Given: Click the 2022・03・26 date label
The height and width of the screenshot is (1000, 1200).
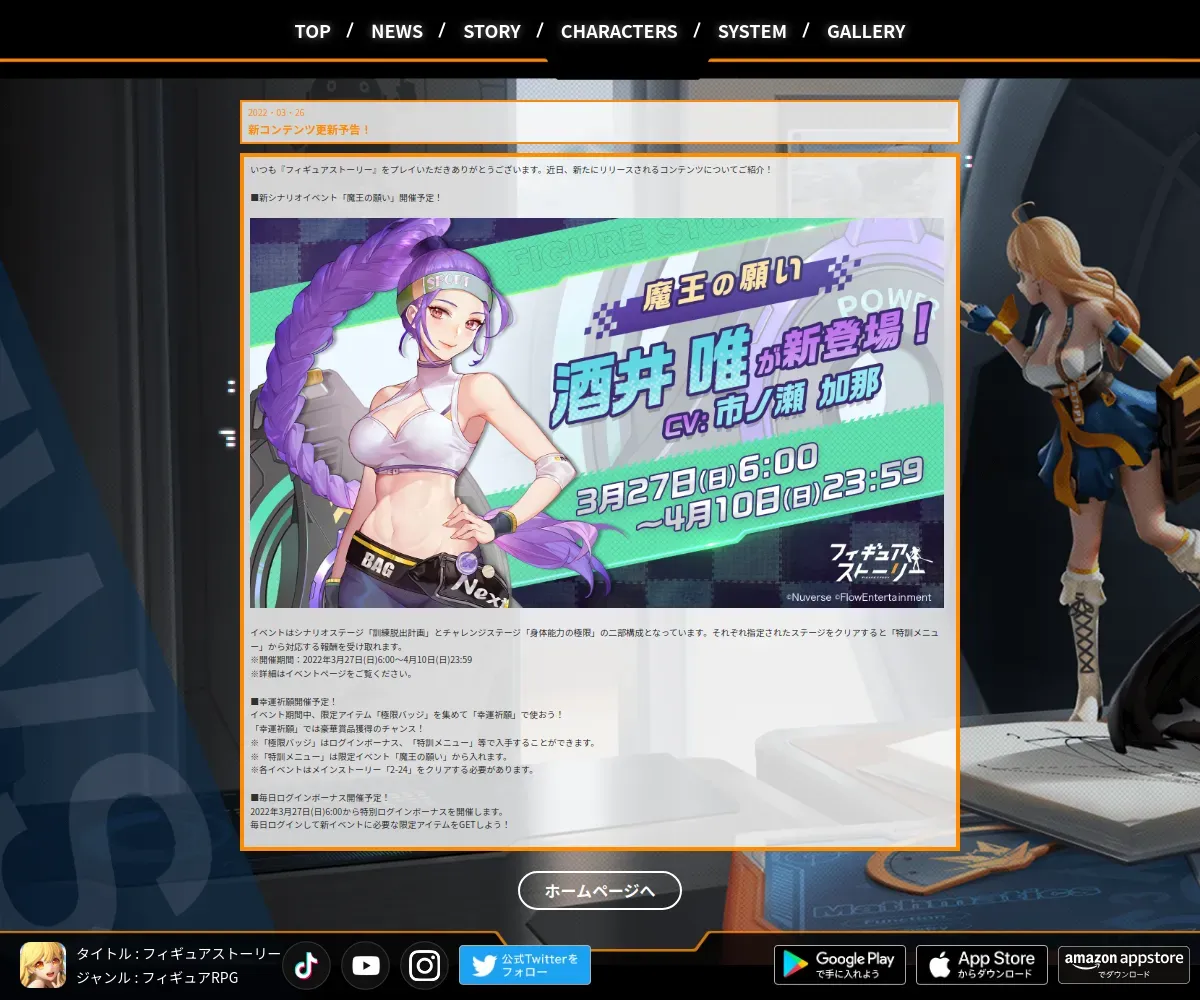Looking at the screenshot, I should pyautogui.click(x=276, y=113).
